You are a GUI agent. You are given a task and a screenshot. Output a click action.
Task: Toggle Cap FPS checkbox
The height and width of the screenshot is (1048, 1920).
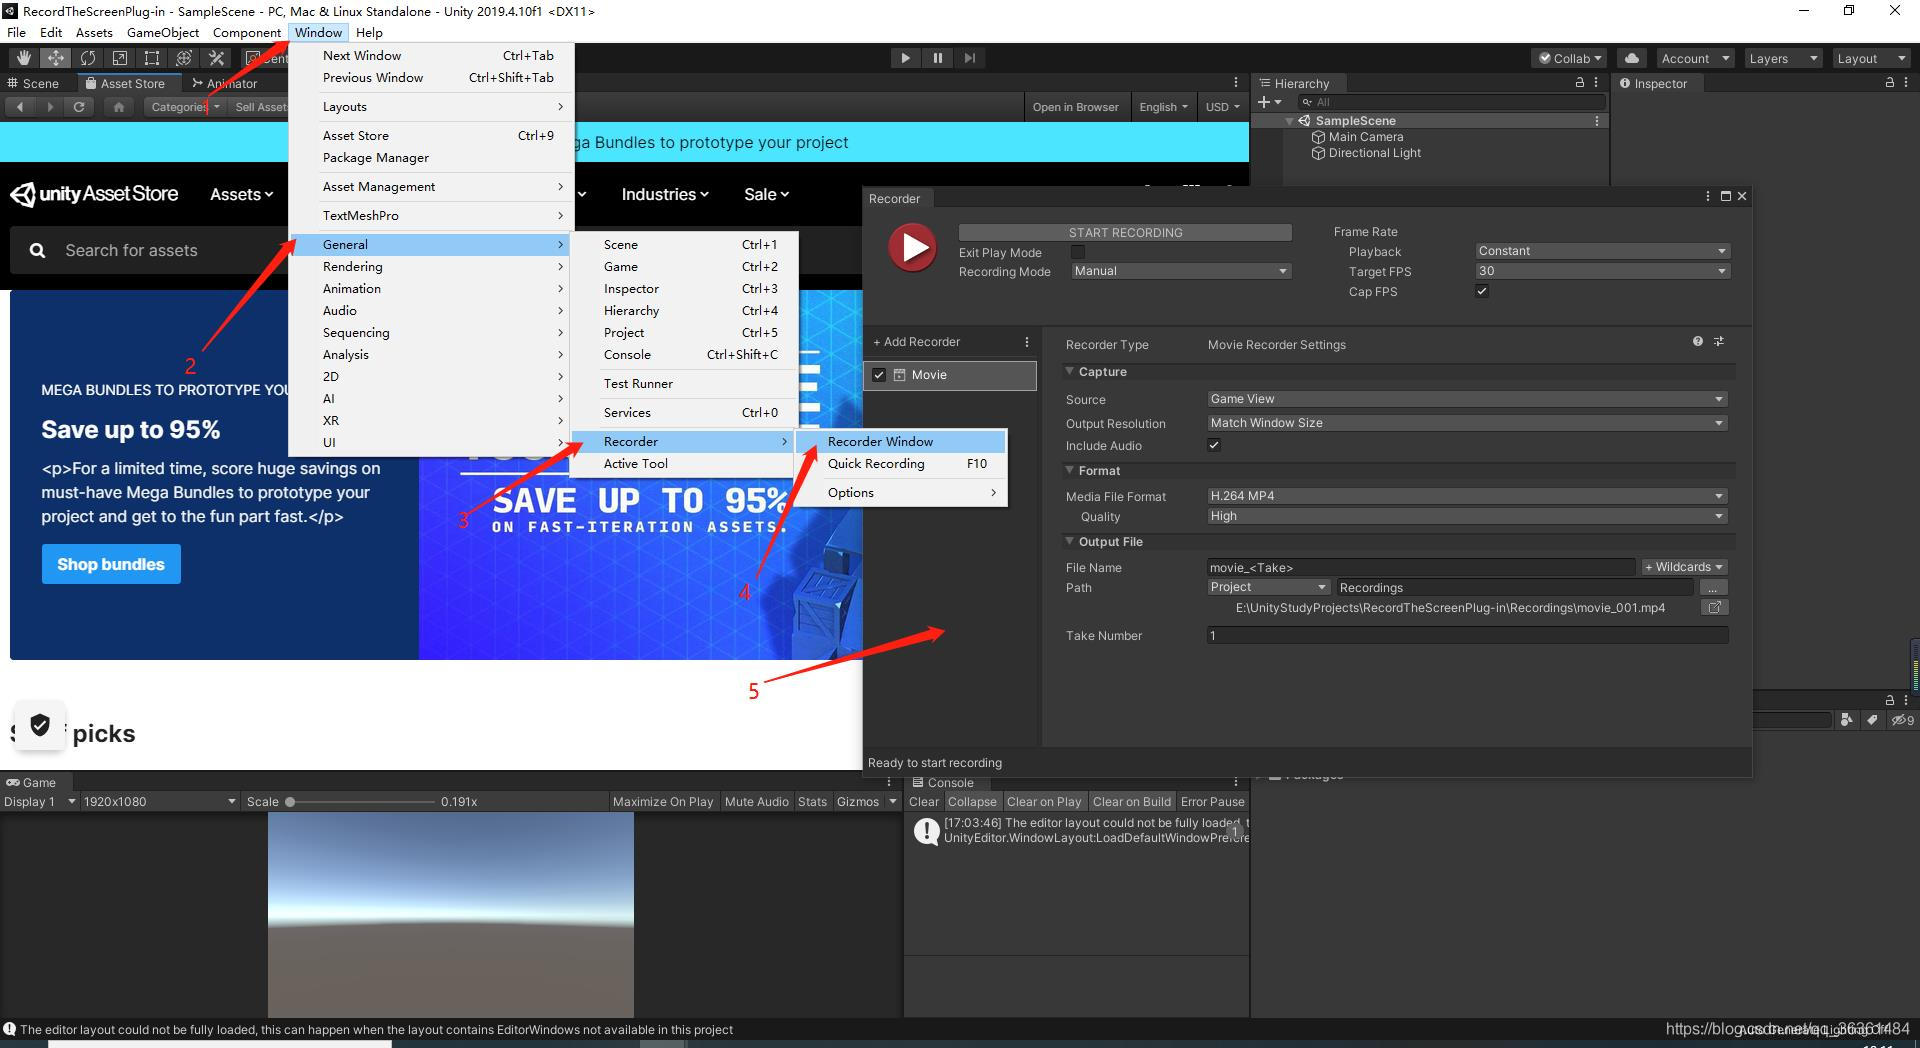pyautogui.click(x=1482, y=291)
